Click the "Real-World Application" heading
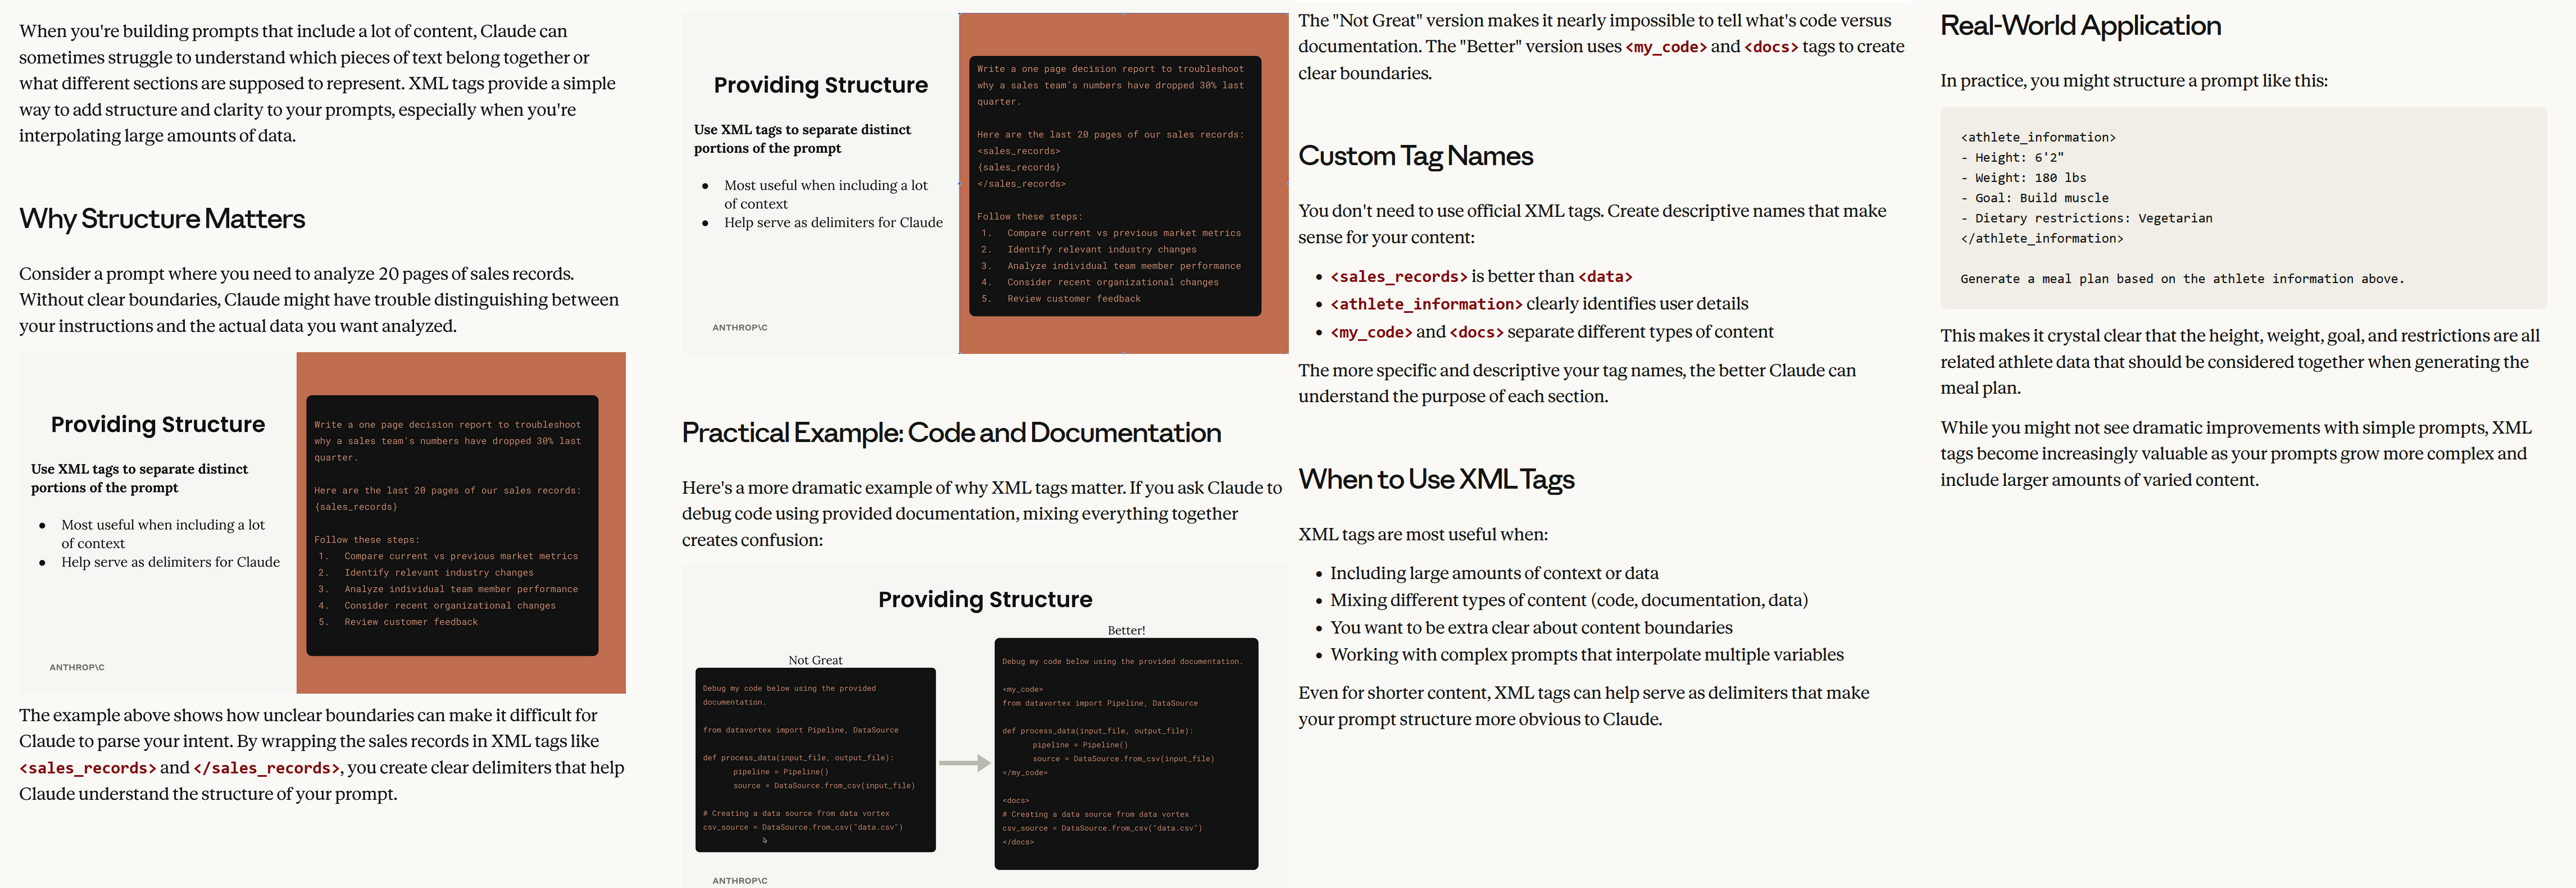This screenshot has height=888, width=2576. point(2080,26)
